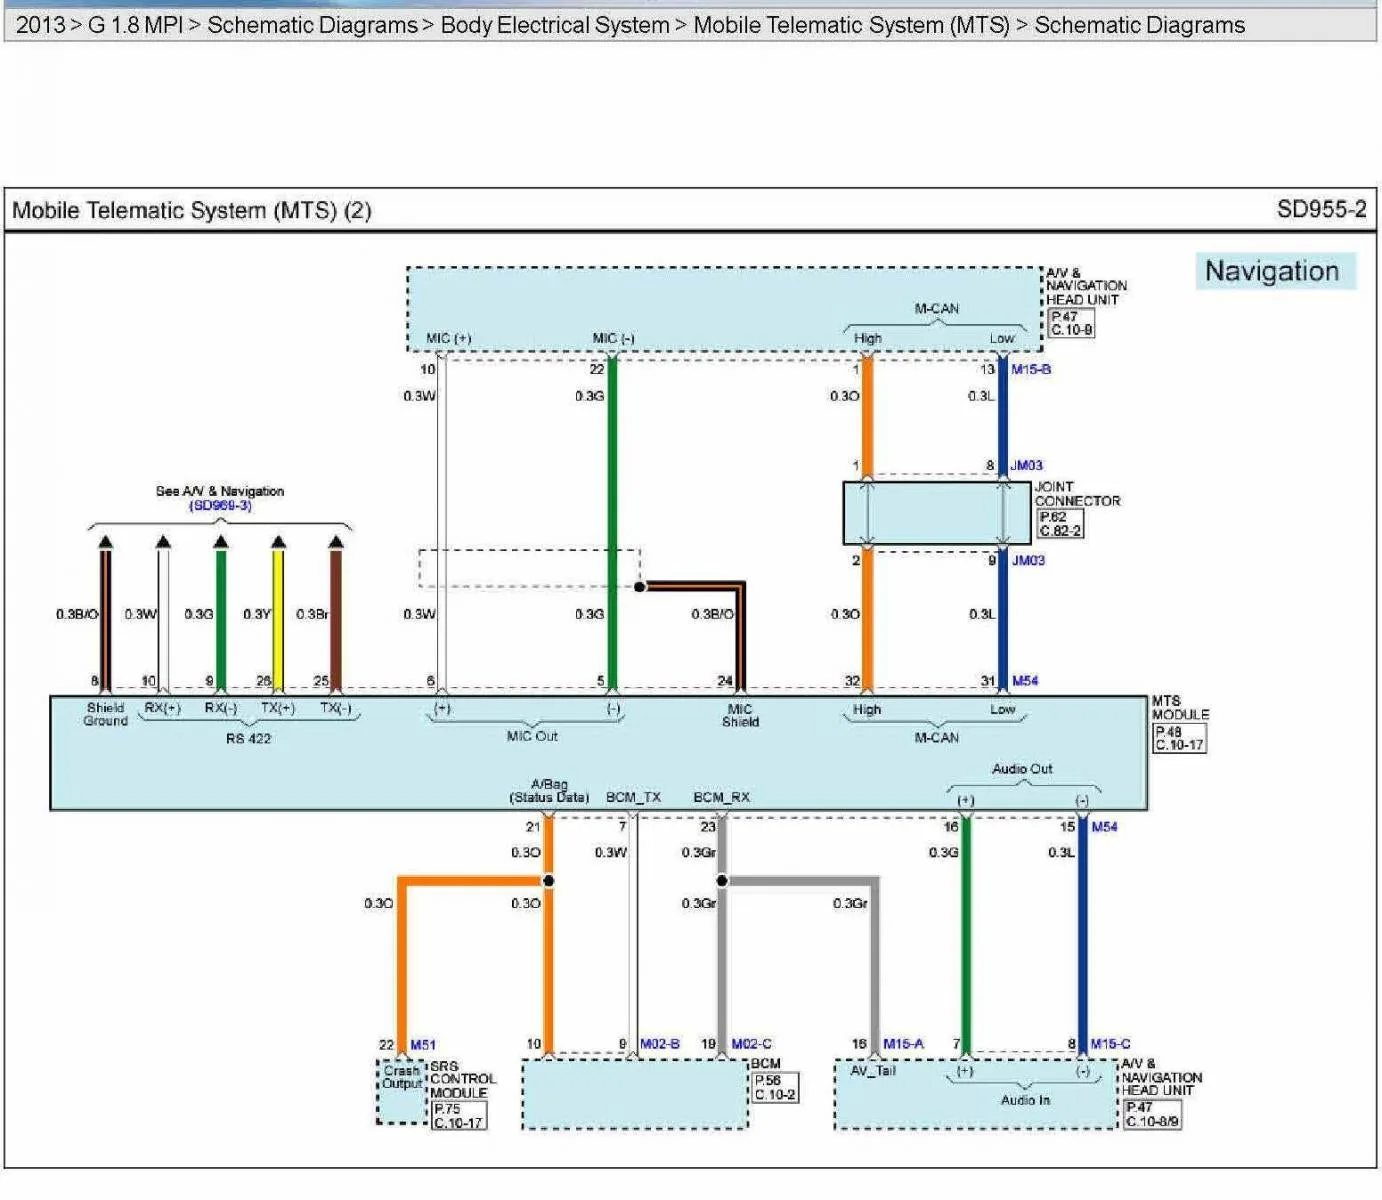Screen dimensions: 1382x1200
Task: Click head unit reference 'P.47 C.10-8/9'
Action: tap(1153, 1115)
